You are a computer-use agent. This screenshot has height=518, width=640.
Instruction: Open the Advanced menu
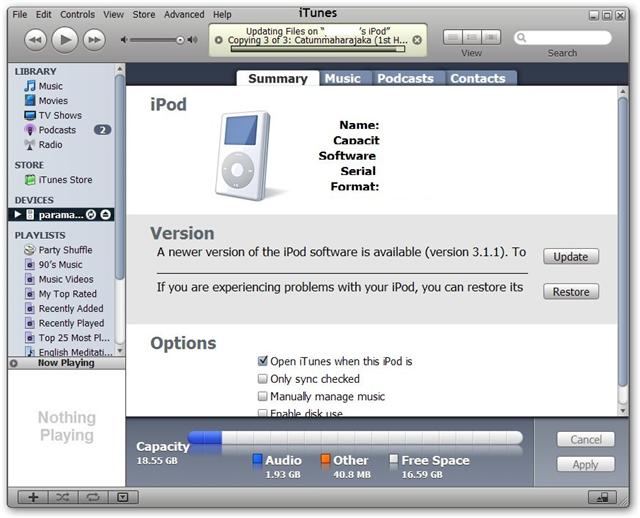click(x=184, y=15)
